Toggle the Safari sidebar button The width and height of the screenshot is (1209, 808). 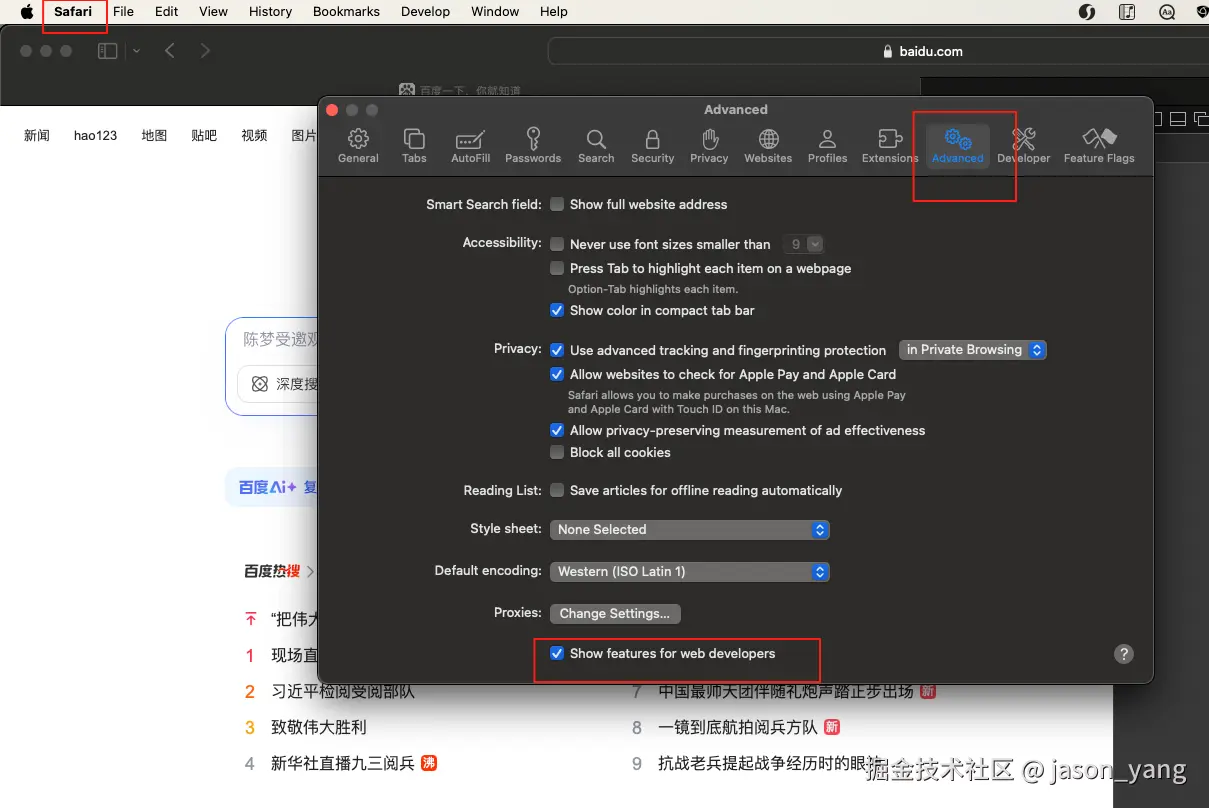(x=107, y=51)
